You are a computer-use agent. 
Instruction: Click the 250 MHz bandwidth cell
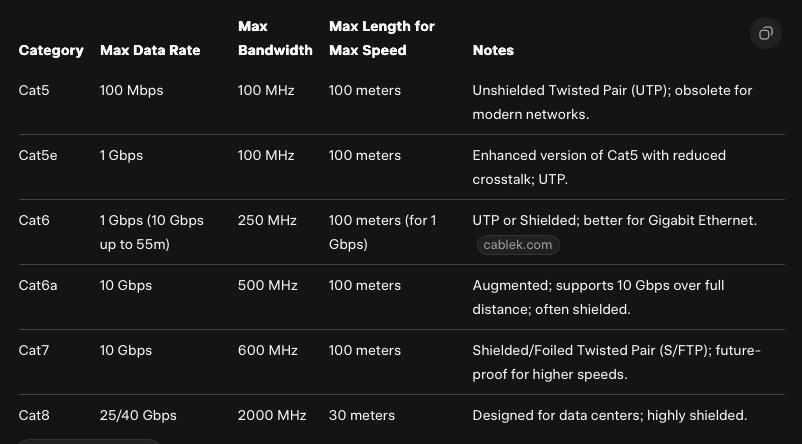pos(267,220)
